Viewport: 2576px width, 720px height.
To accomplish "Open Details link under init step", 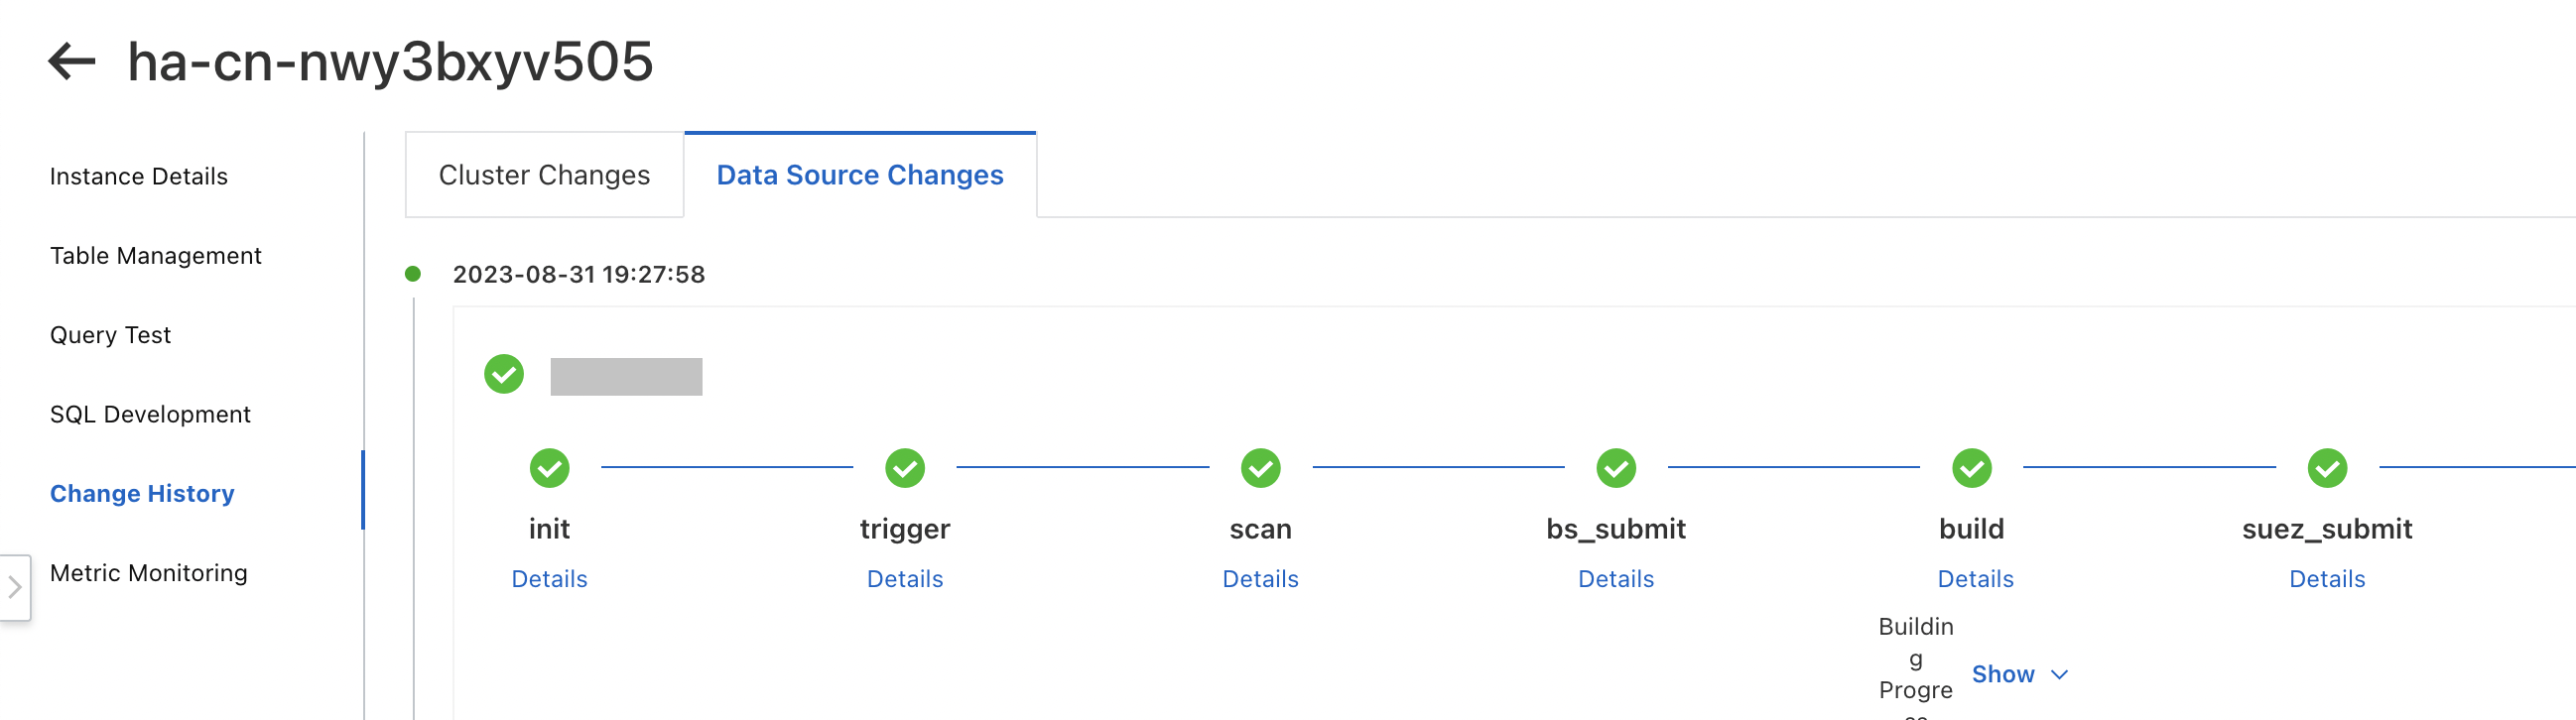I will coord(549,579).
